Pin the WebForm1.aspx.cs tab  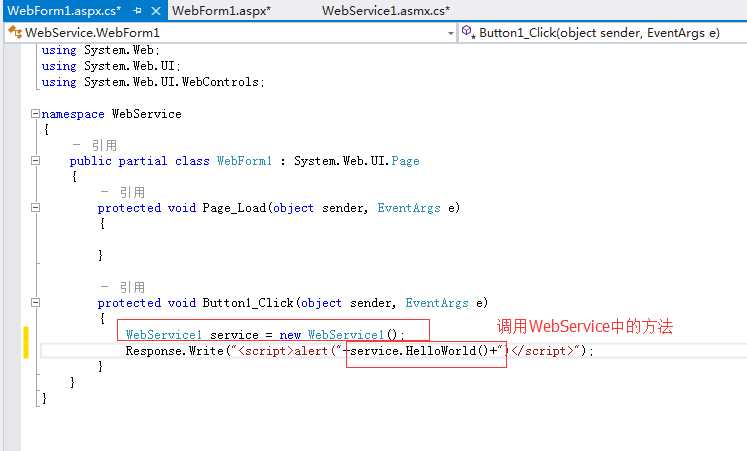click(138, 10)
